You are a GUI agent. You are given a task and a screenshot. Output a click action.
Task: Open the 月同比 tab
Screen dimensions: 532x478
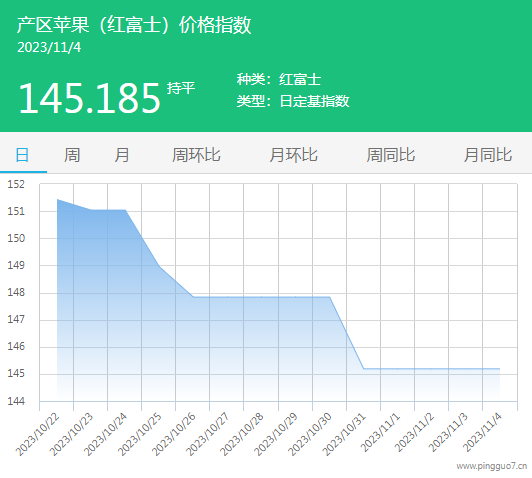[x=488, y=155]
